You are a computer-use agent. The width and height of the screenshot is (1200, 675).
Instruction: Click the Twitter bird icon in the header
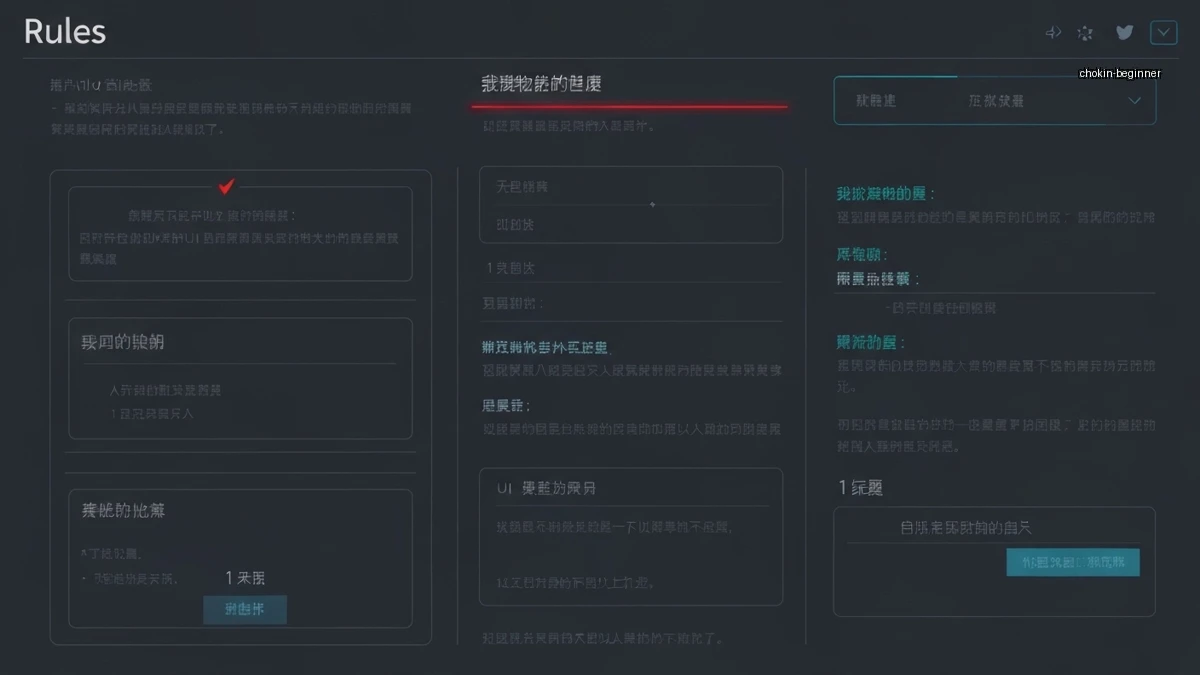[x=1124, y=32]
